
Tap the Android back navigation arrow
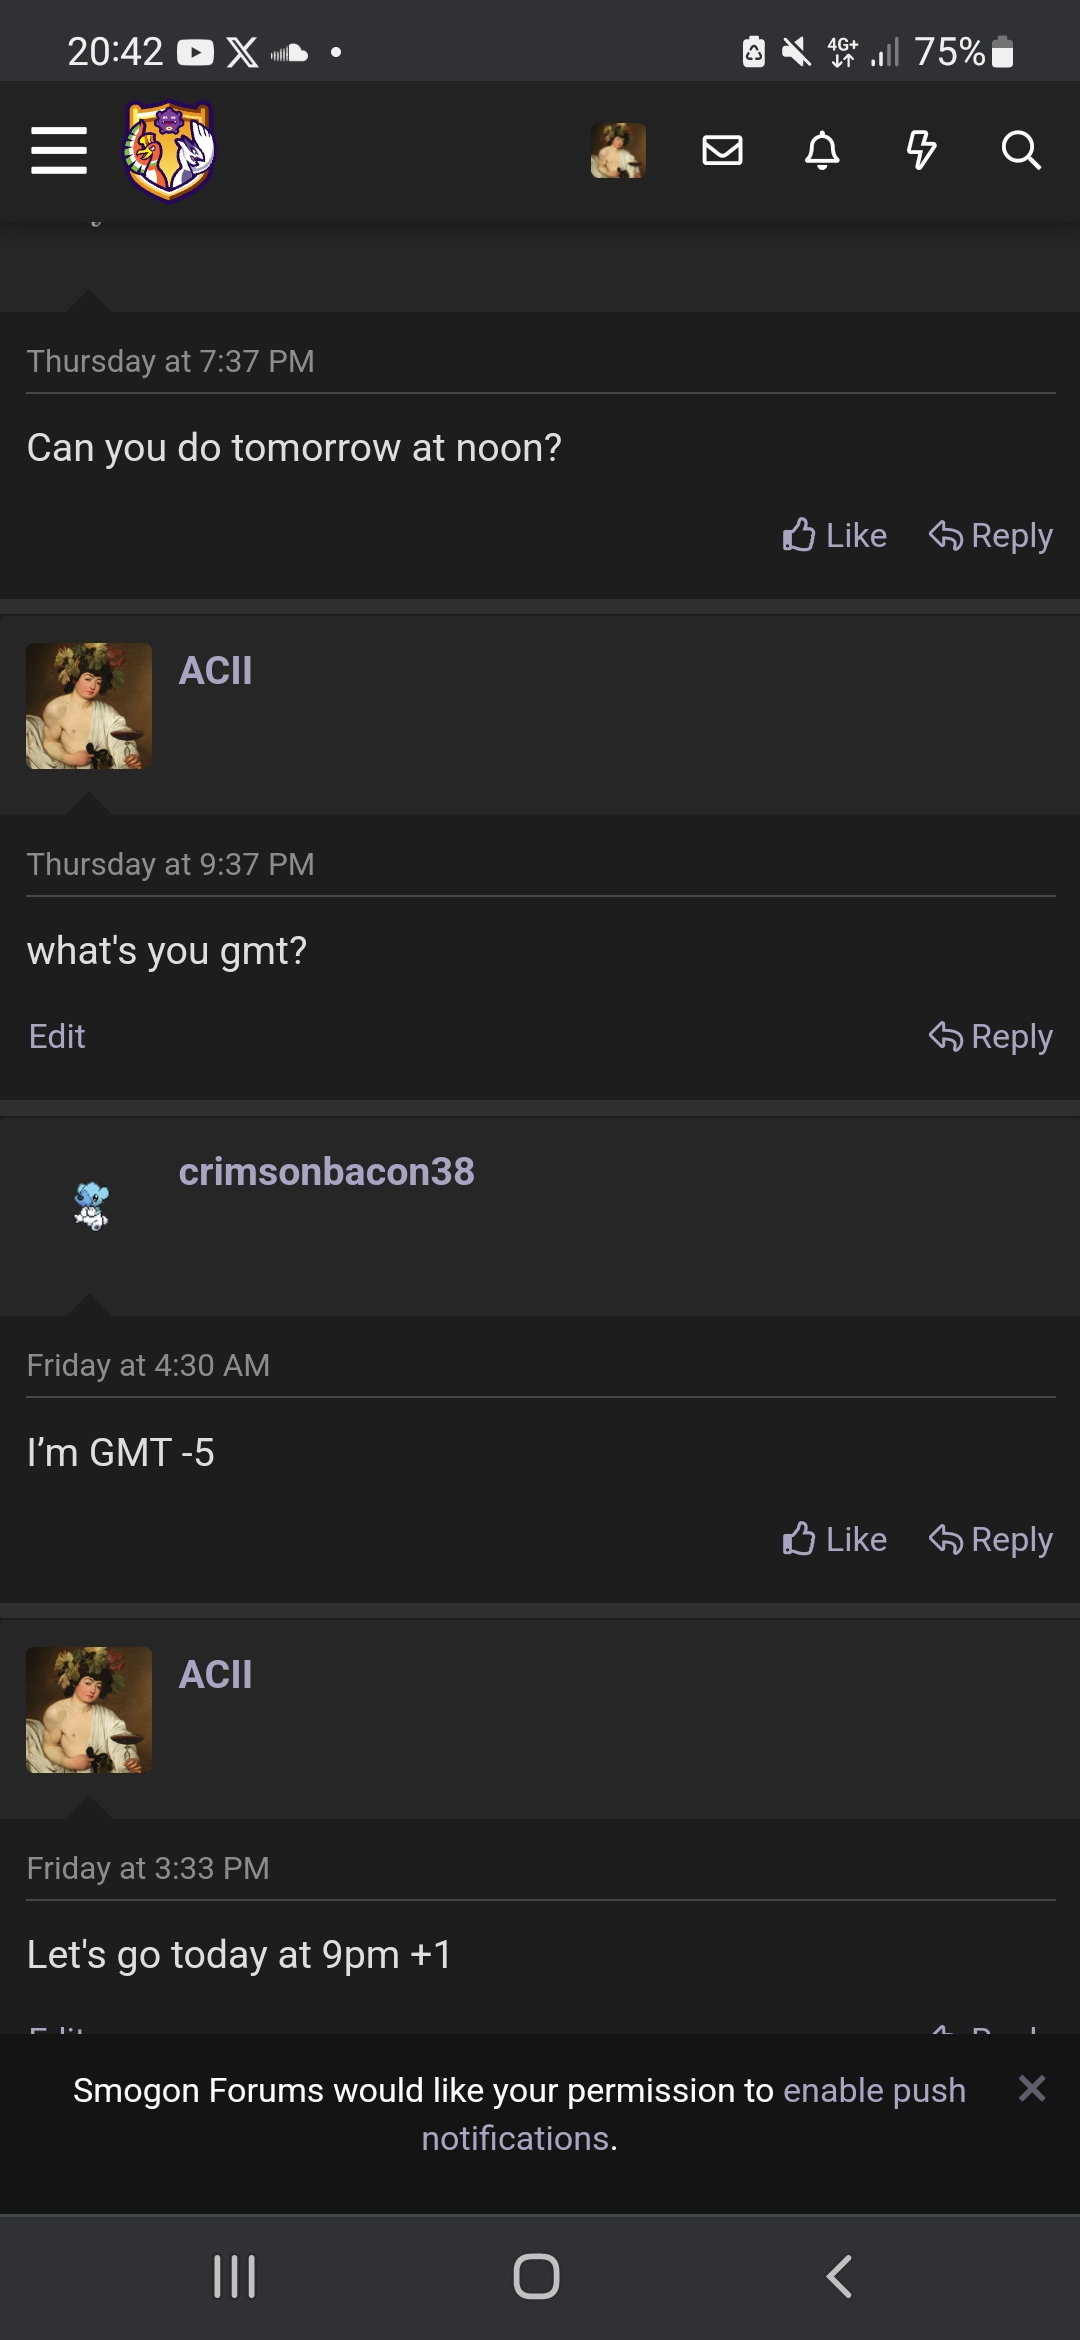pyautogui.click(x=839, y=2277)
